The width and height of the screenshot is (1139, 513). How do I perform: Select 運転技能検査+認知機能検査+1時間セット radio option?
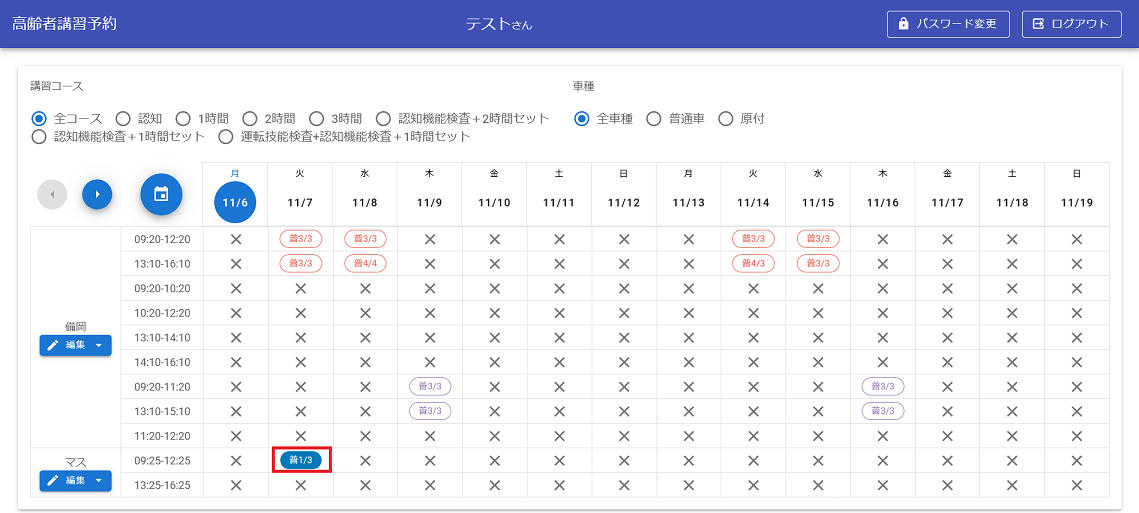[227, 137]
